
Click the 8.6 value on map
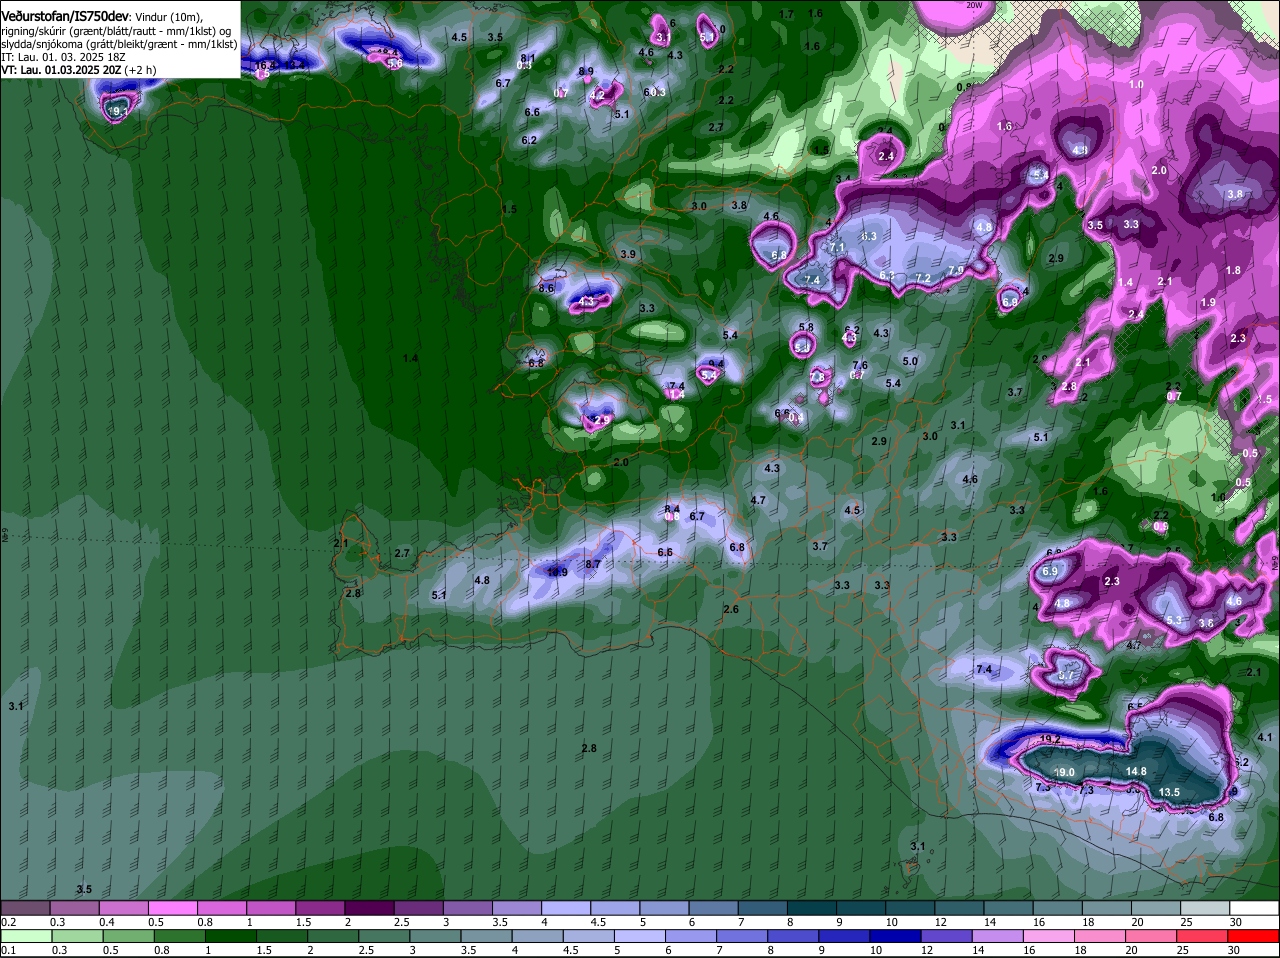tap(546, 288)
